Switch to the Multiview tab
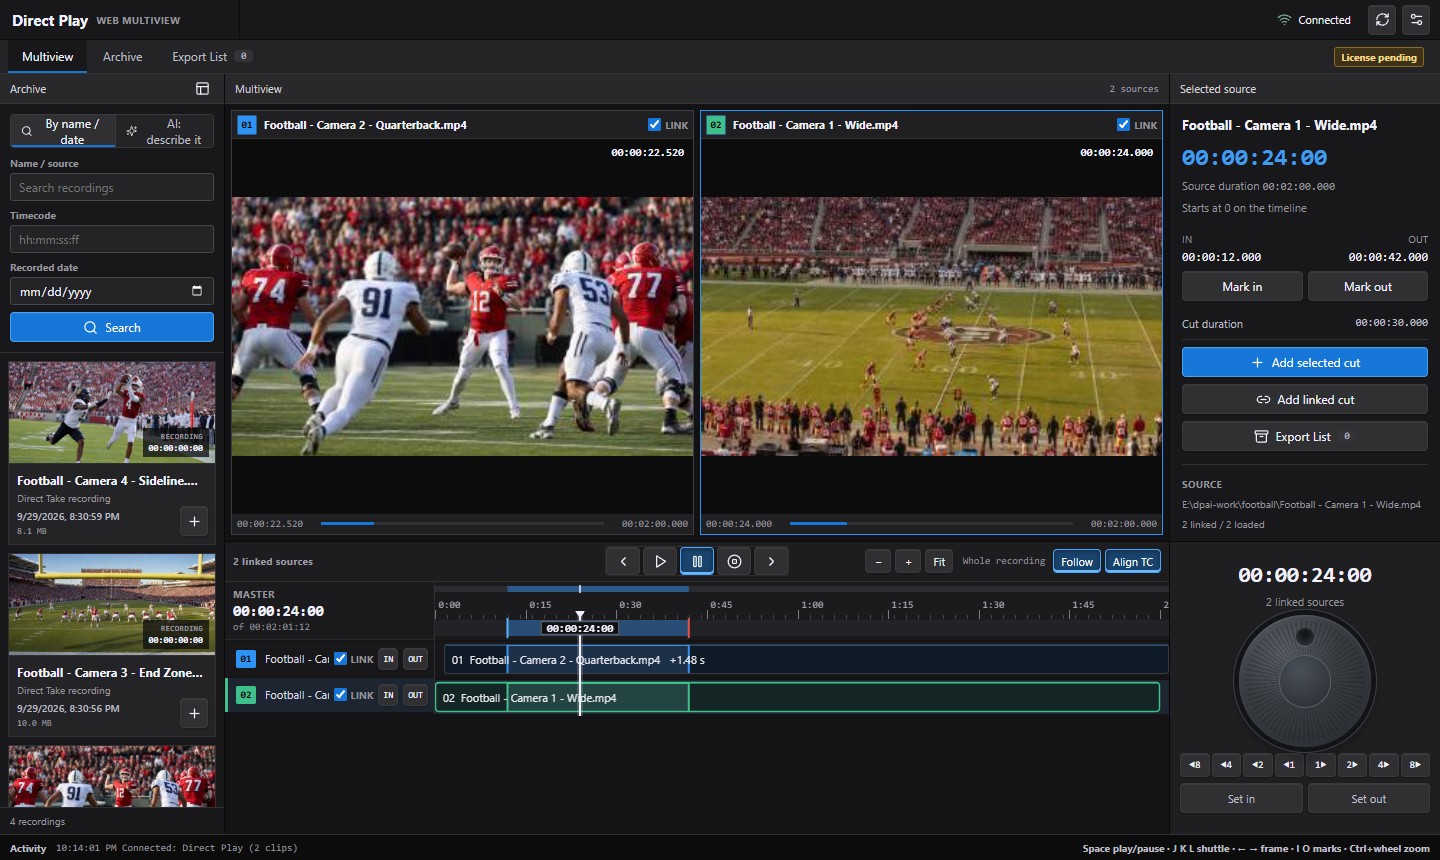This screenshot has width=1440, height=860. click(48, 57)
